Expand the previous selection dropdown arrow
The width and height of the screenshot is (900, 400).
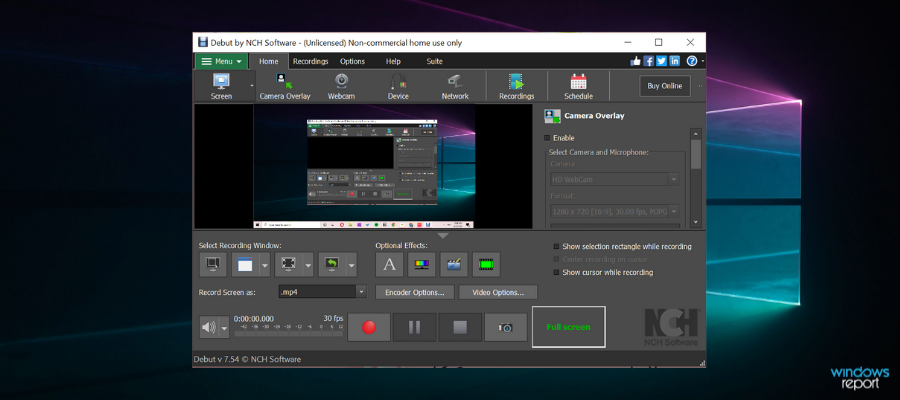click(x=351, y=265)
